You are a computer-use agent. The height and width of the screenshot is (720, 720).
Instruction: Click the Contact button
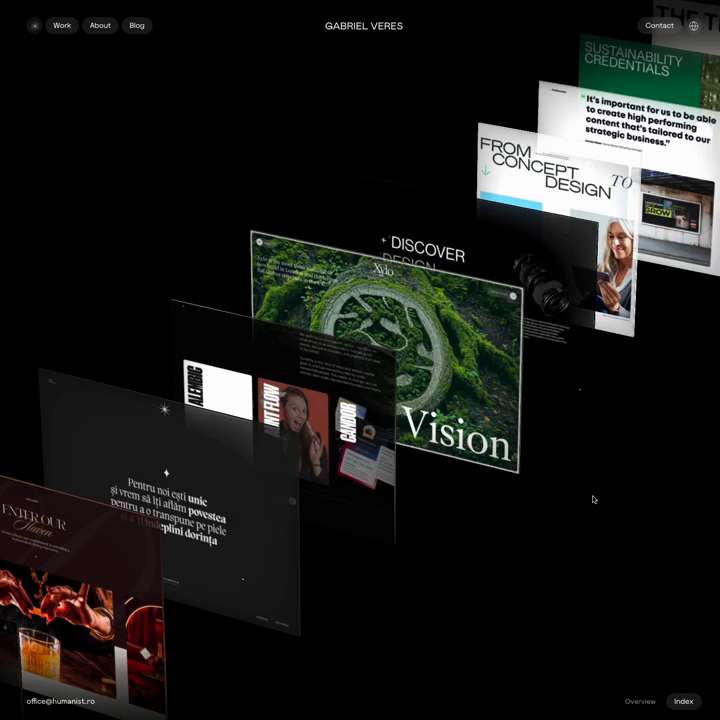click(x=659, y=26)
